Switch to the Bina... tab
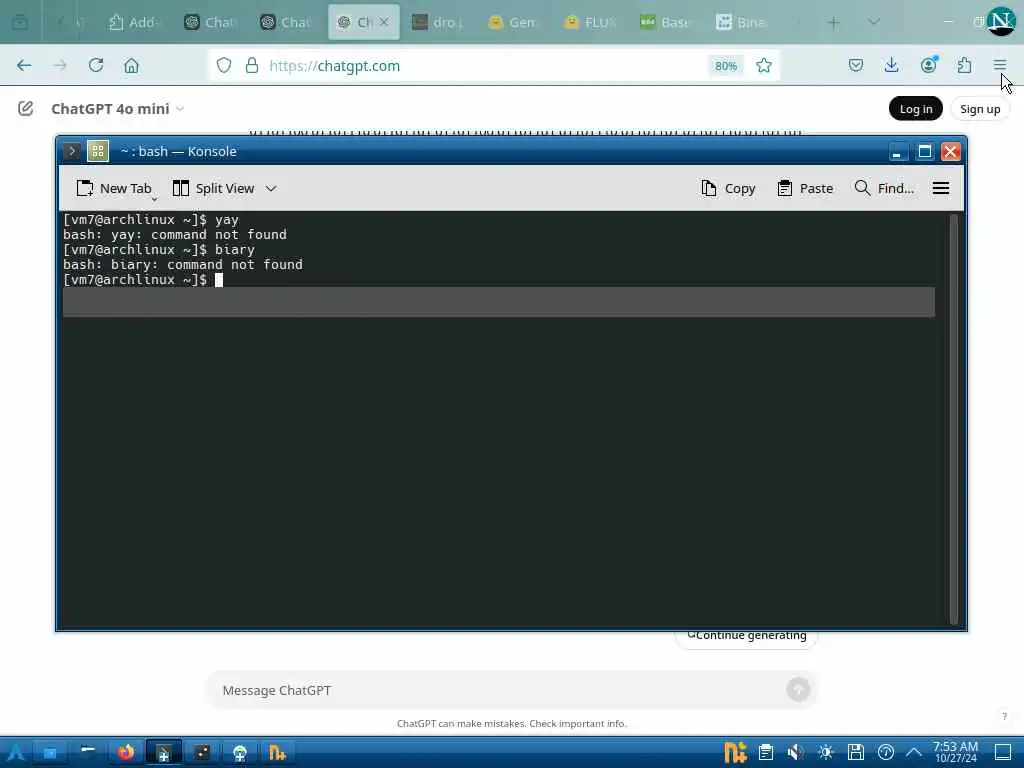Screen dimensions: 1024x768 742,22
